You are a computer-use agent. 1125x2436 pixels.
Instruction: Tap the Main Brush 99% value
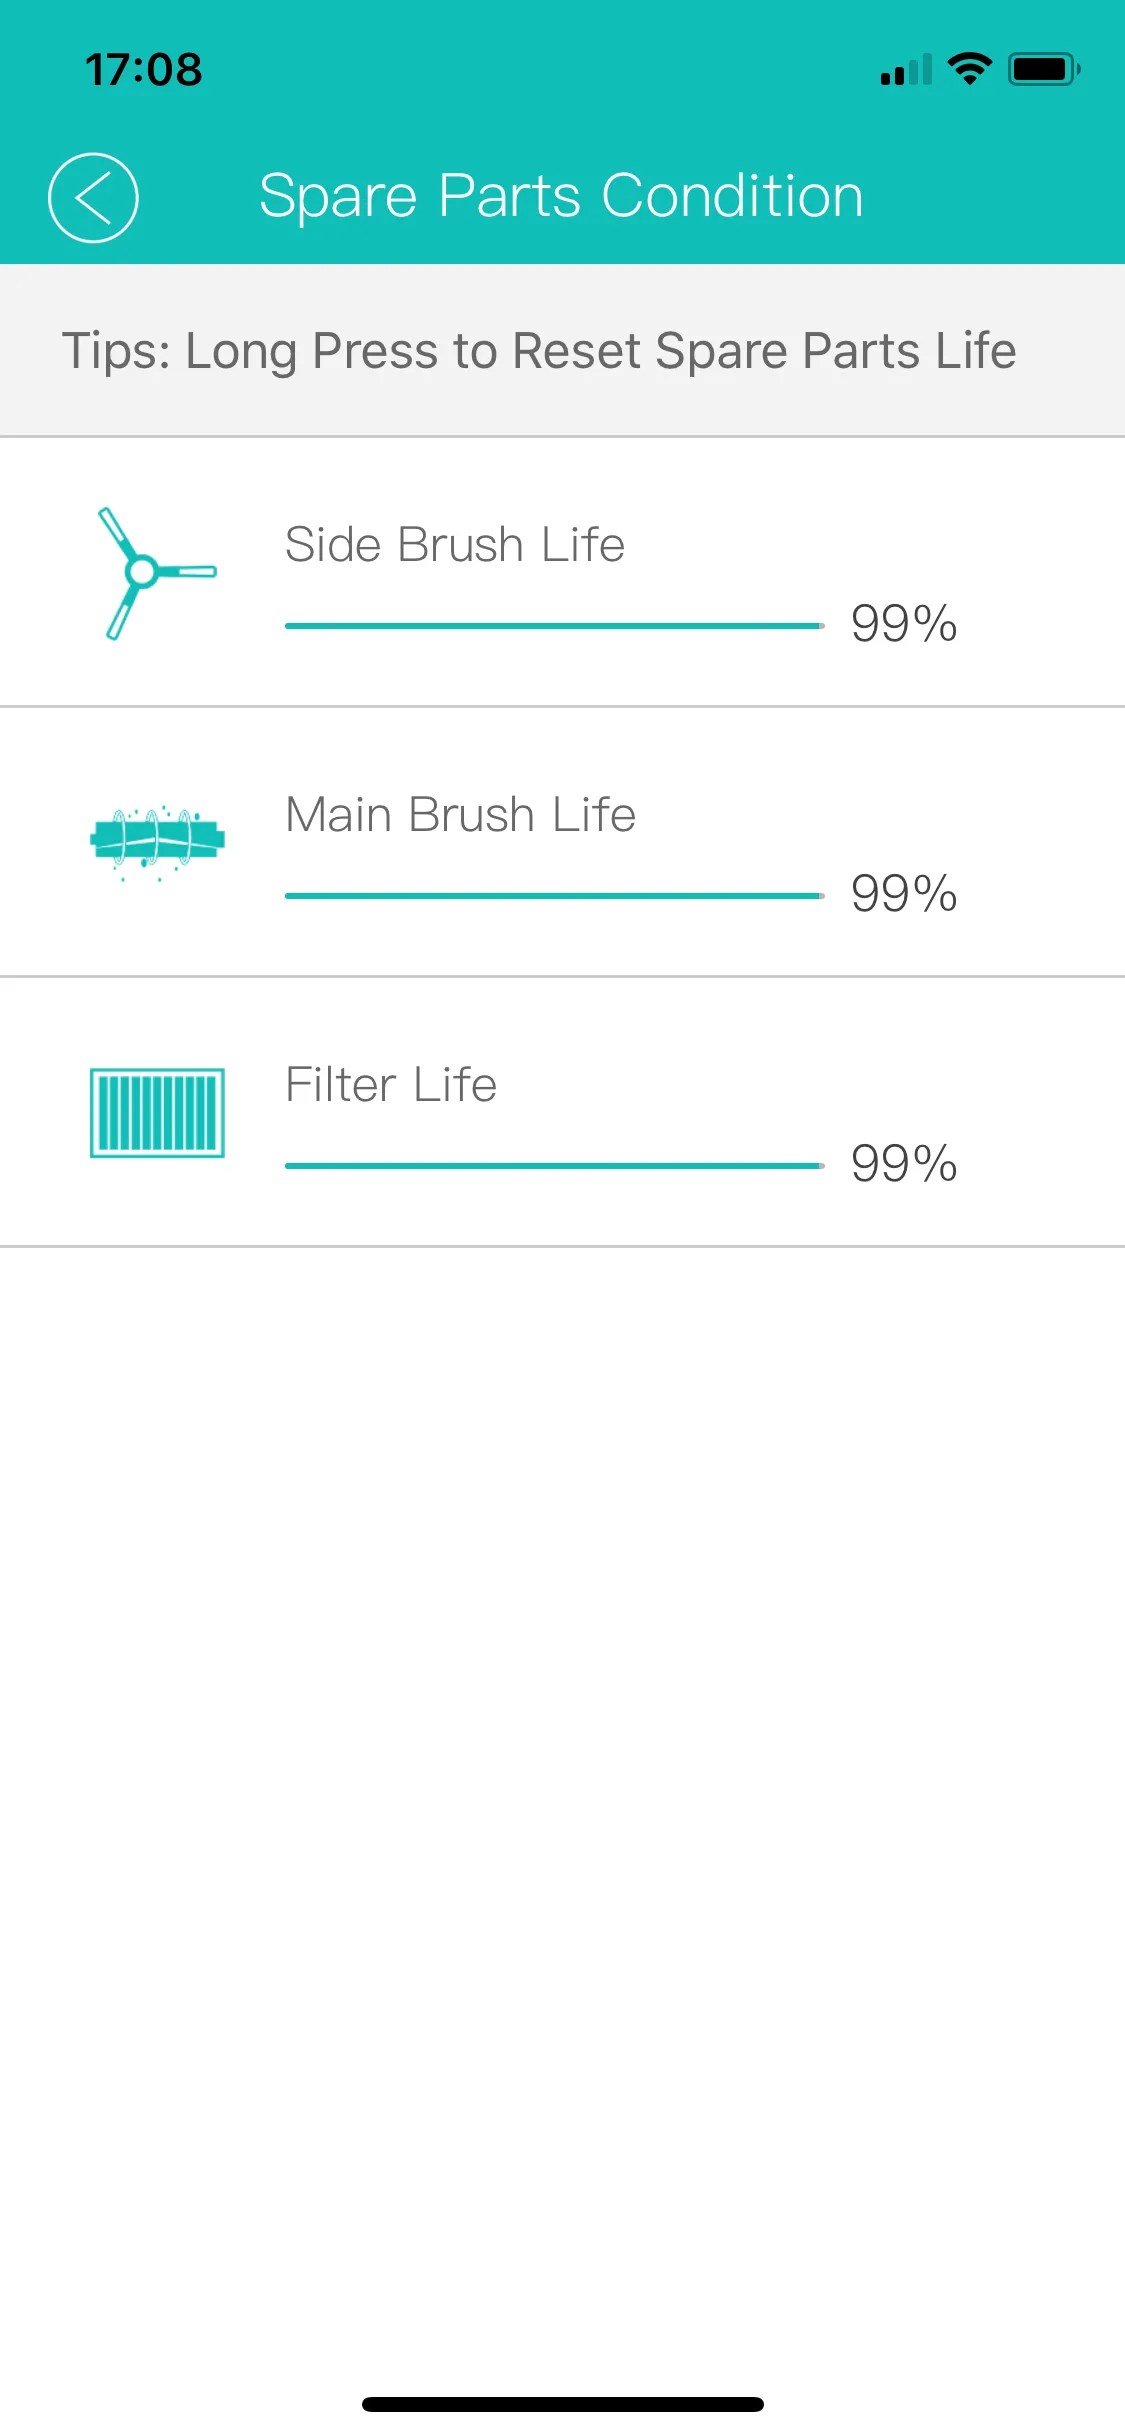[904, 893]
